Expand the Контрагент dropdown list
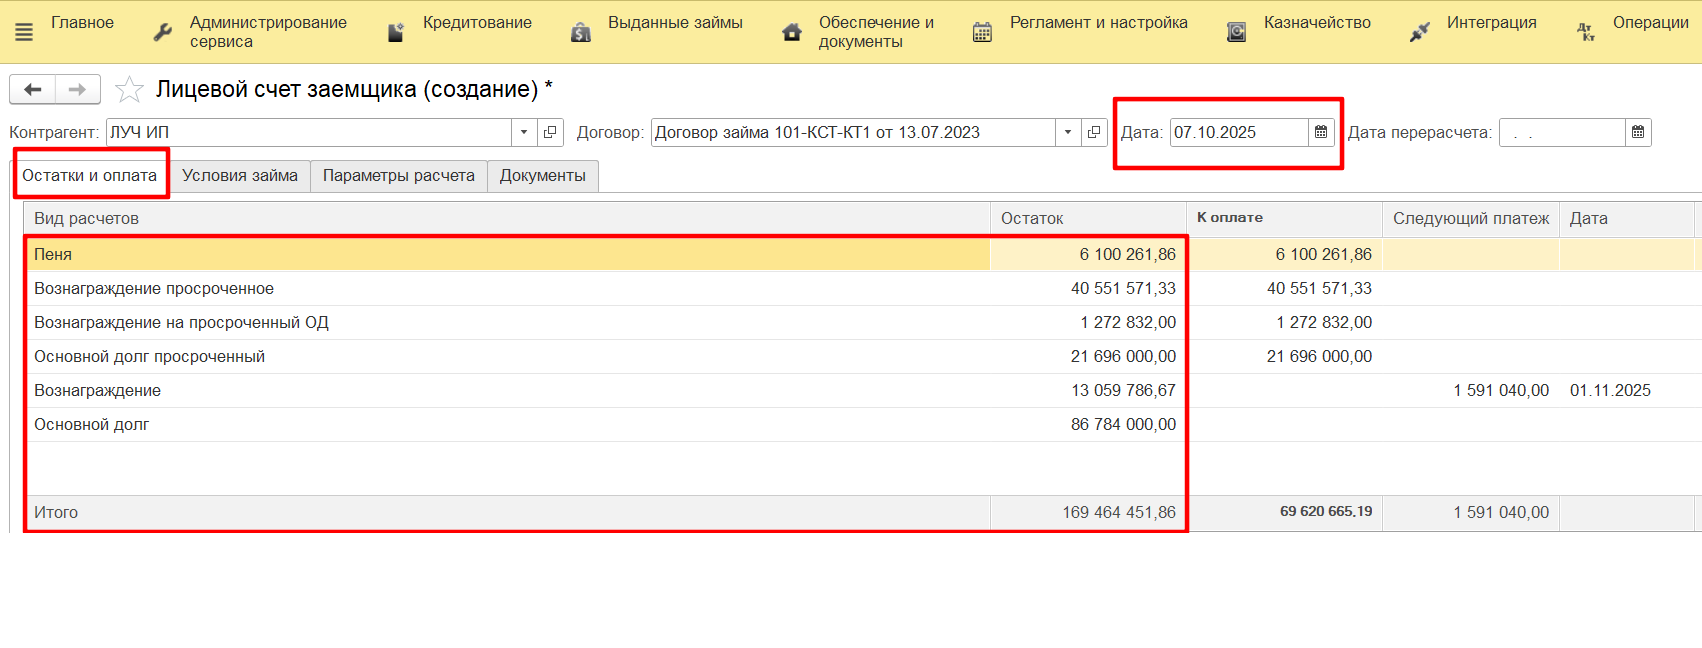Screen dimensions: 1702x648 coord(524,132)
